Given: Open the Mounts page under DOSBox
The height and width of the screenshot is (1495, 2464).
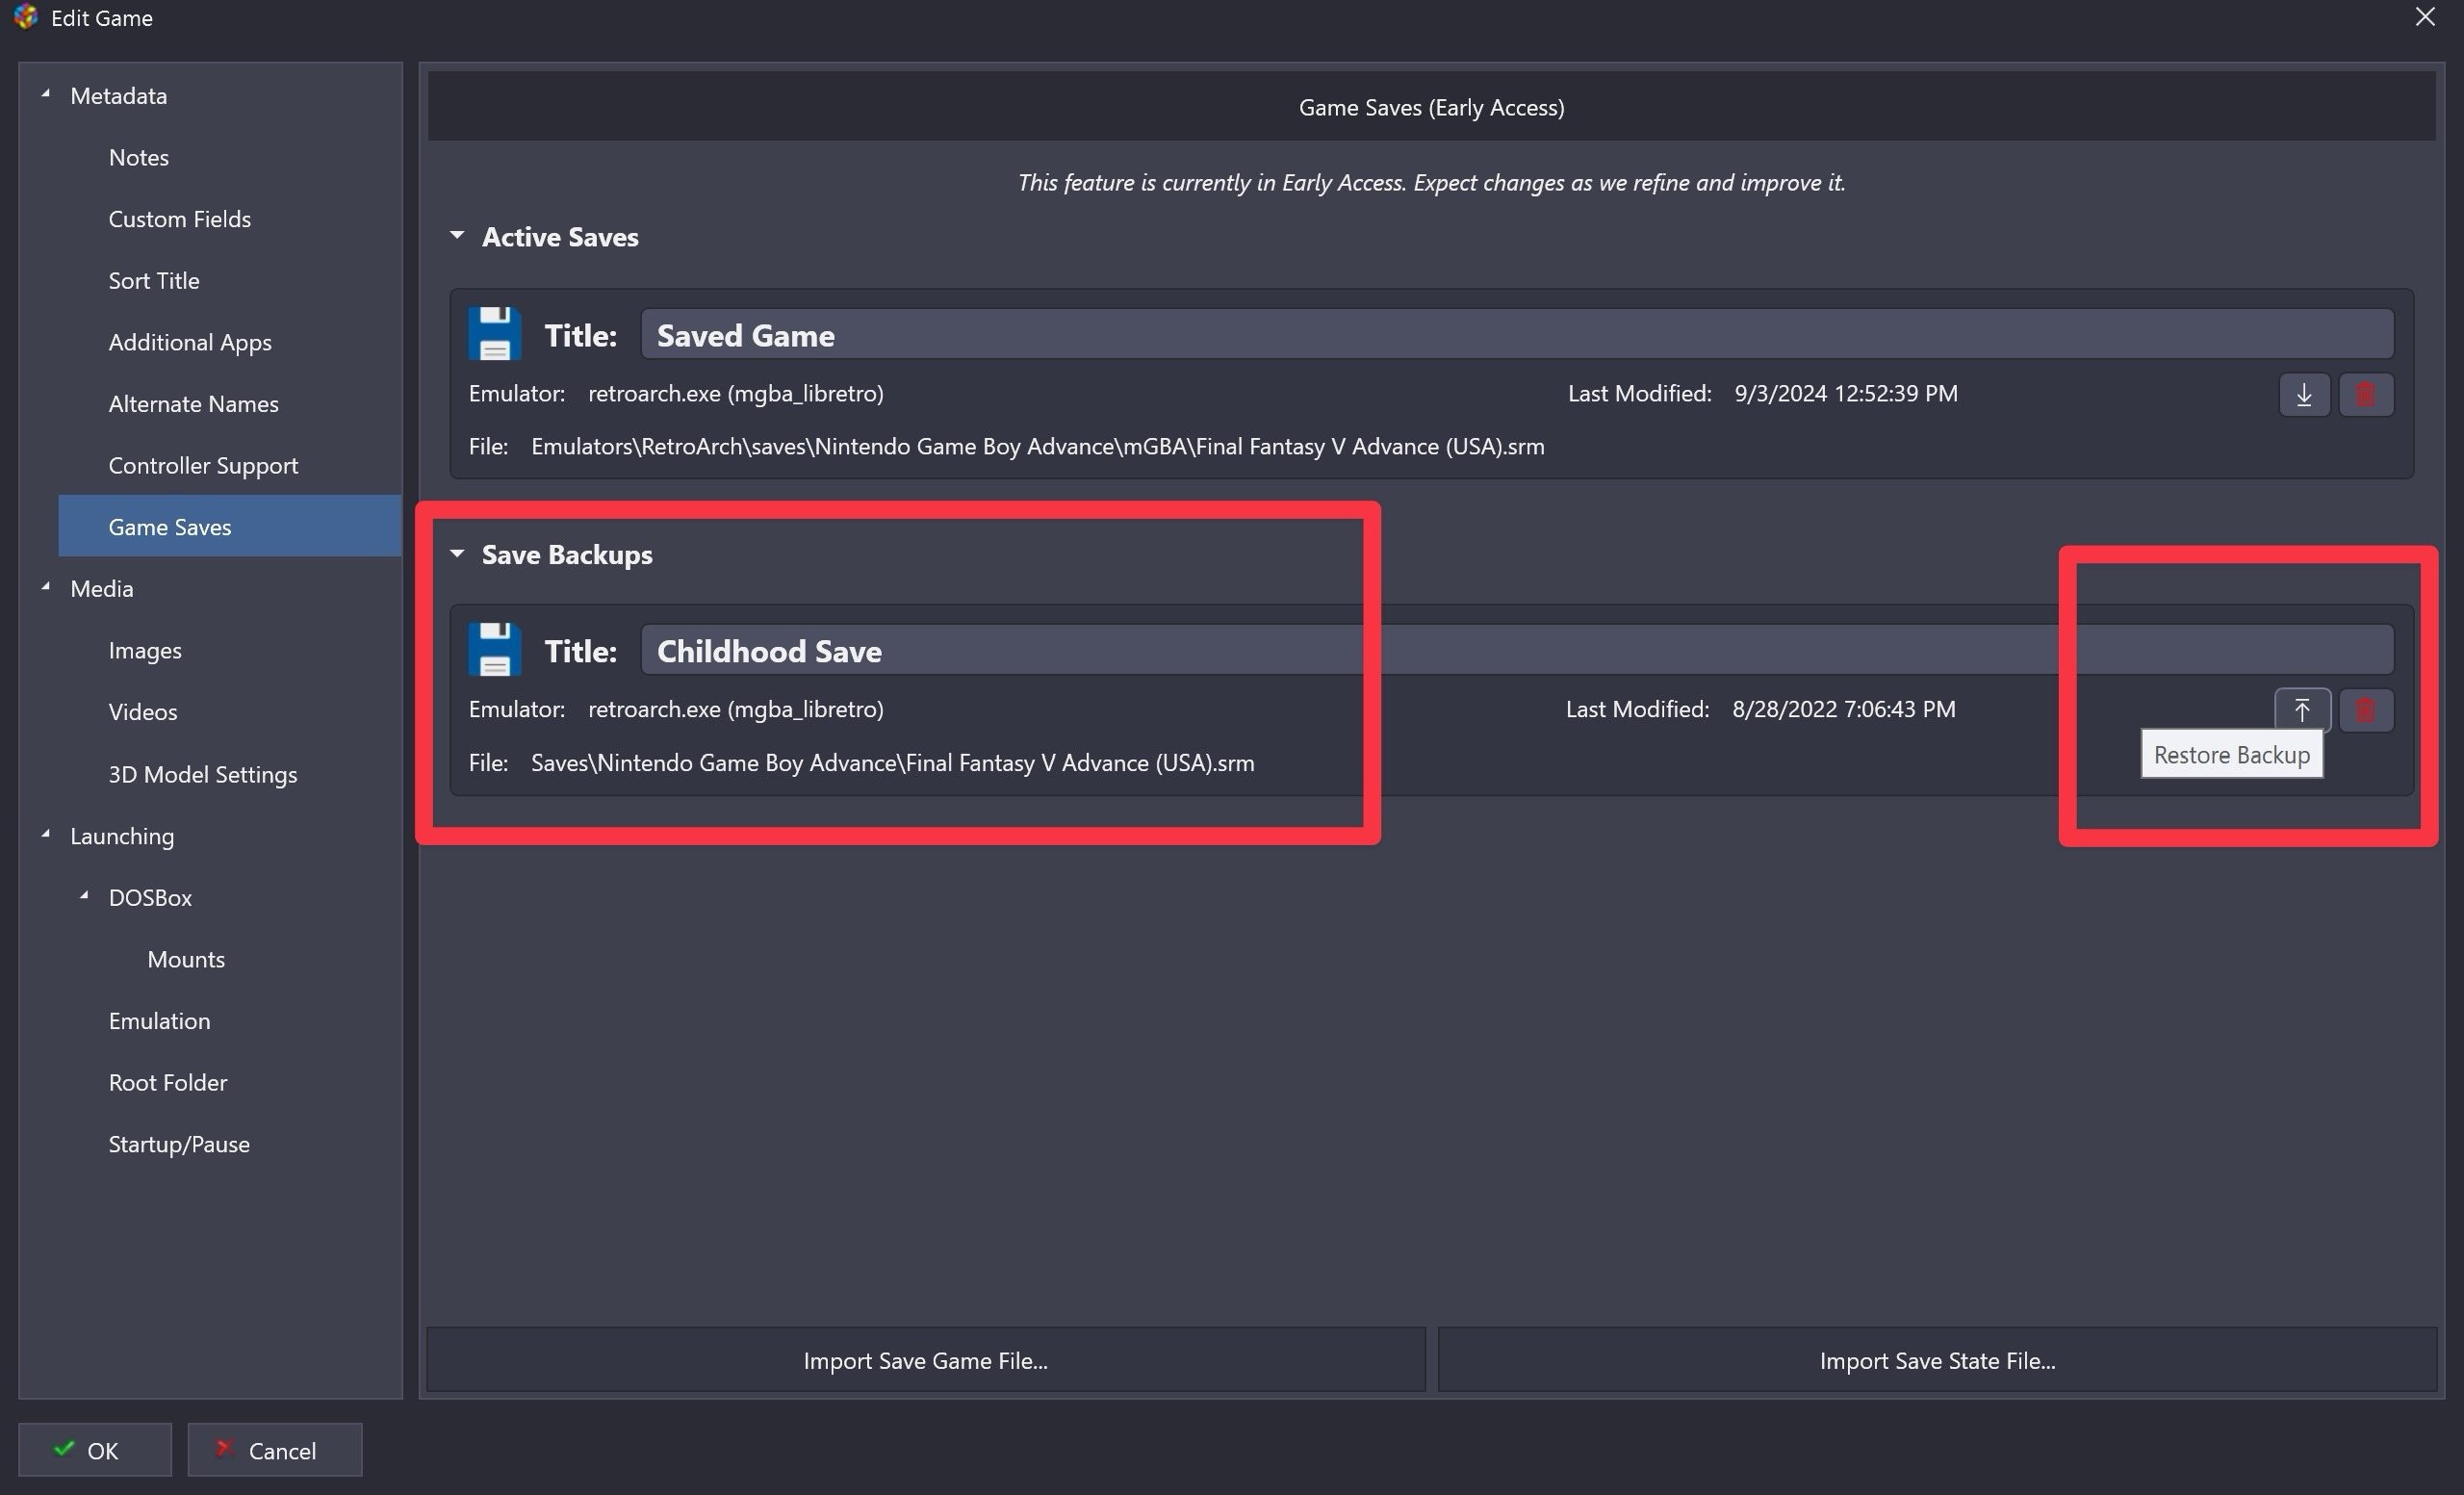Looking at the screenshot, I should pos(186,960).
